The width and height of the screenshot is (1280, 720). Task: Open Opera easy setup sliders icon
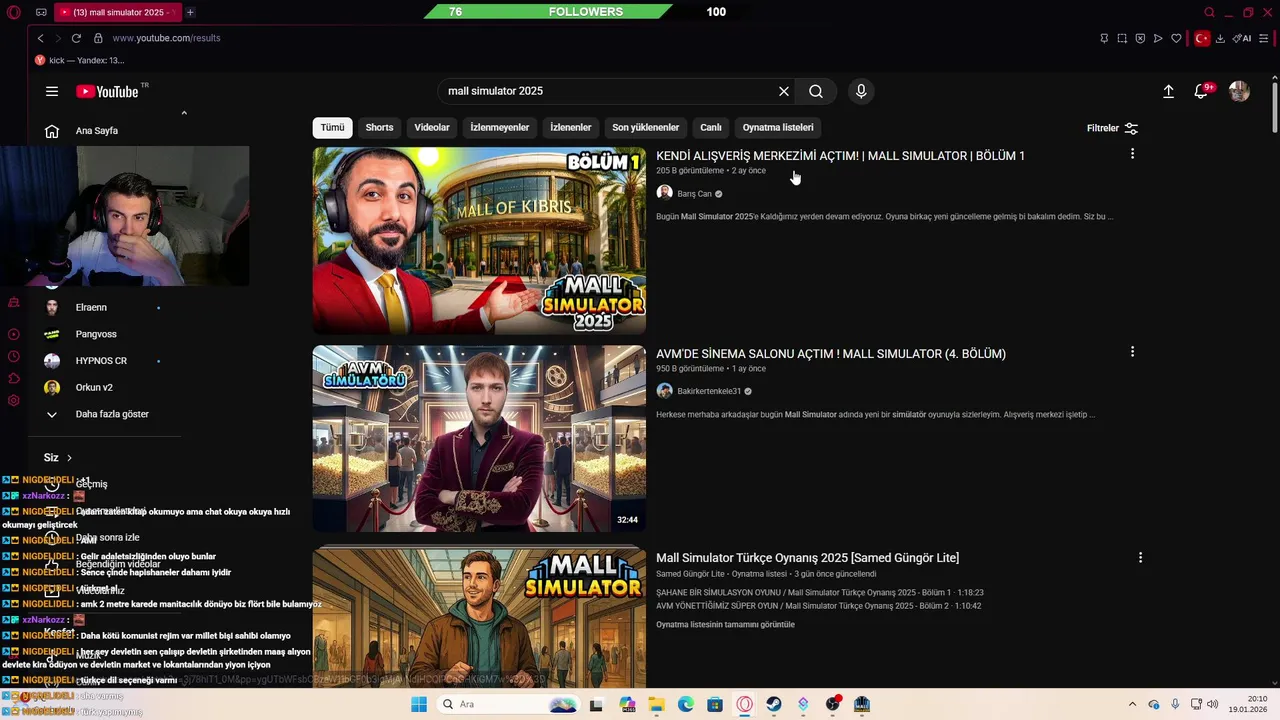coord(1264,38)
